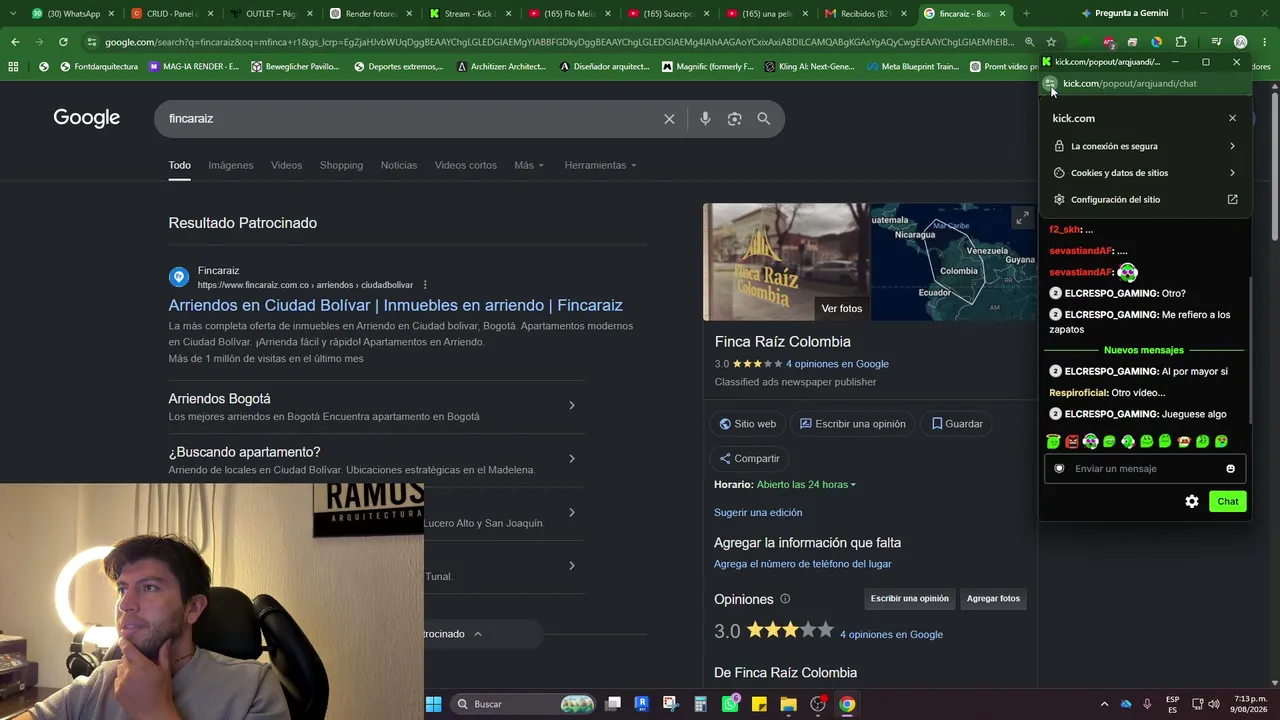Show hidden system tray icons
Image resolution: width=1280 pixels, height=720 pixels.
click(x=1104, y=704)
